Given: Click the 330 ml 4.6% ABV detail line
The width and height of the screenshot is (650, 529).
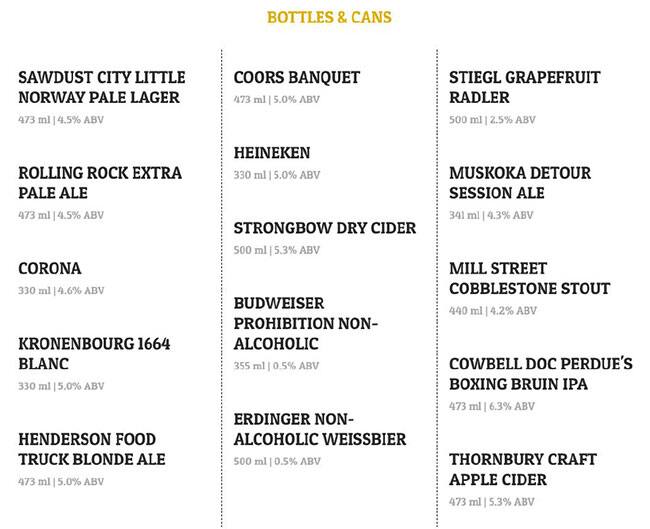Looking at the screenshot, I should pos(60,291).
